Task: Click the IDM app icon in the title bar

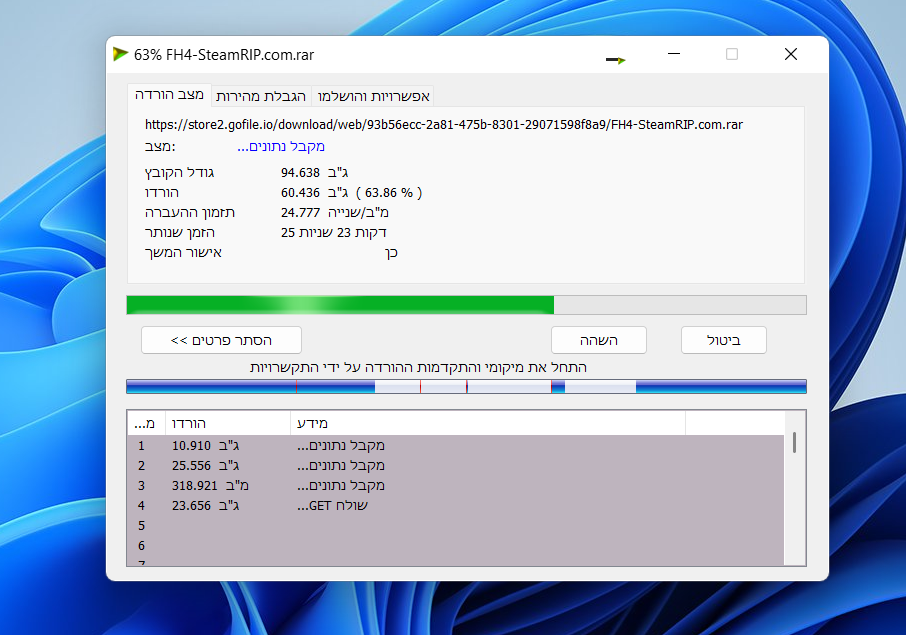Action: click(120, 54)
